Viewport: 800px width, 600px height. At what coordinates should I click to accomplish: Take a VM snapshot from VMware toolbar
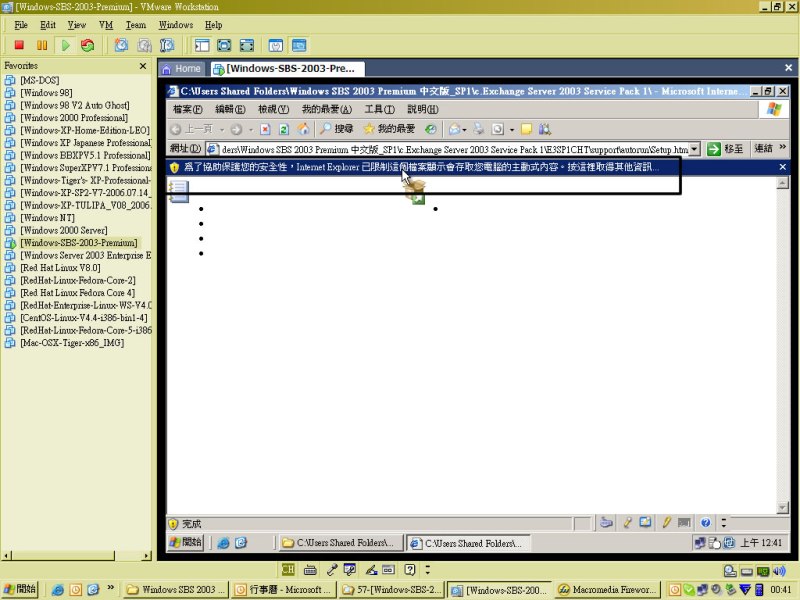point(121,45)
